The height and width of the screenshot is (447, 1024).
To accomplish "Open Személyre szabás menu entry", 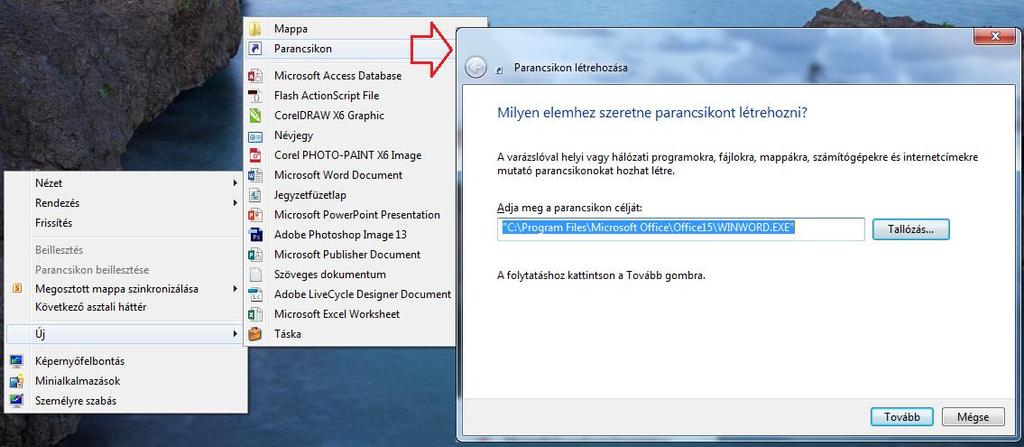I will 125,401.
